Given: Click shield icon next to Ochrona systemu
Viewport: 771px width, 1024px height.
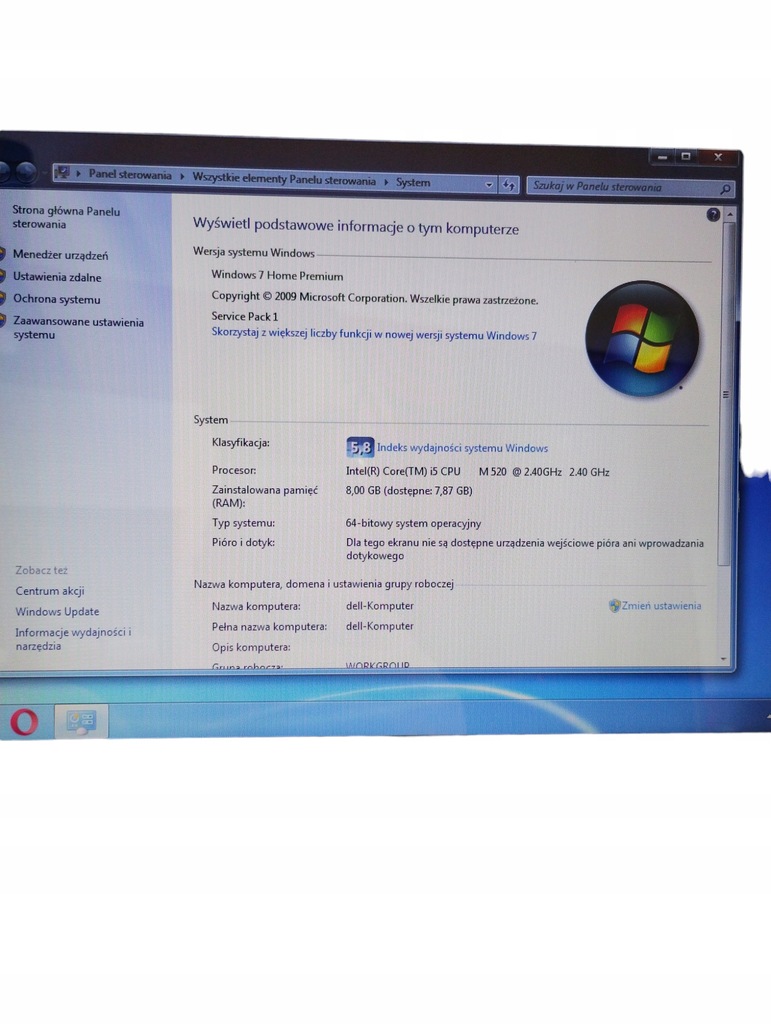Looking at the screenshot, I should [x=3, y=298].
